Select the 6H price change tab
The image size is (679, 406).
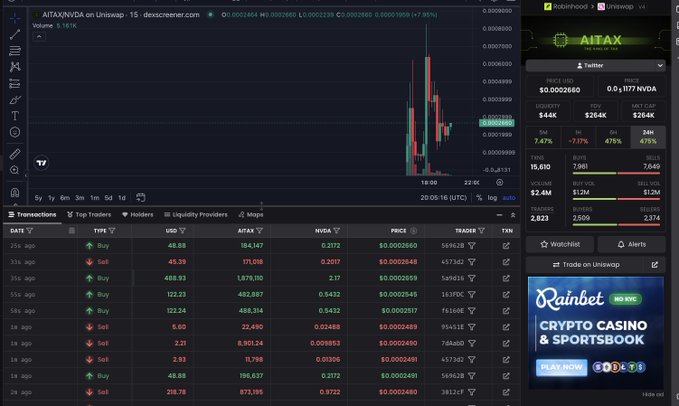click(613, 137)
